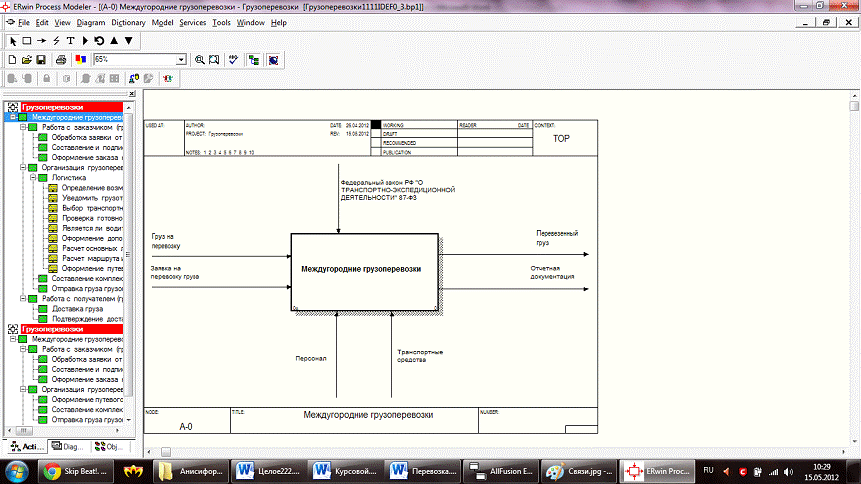Image resolution: width=861 pixels, height=484 pixels.
Task: Mark the RECOMMENDED status box
Action: [x=376, y=144]
